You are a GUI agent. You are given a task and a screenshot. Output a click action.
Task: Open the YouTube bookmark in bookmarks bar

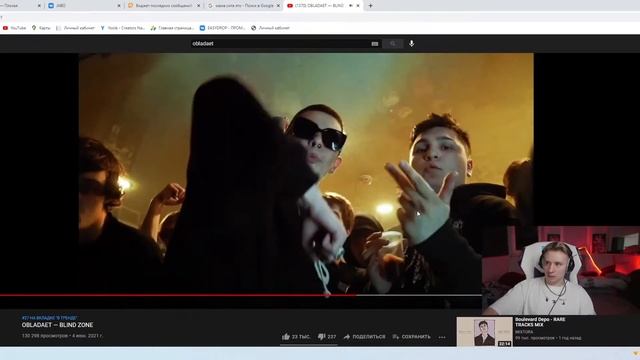click(x=14, y=28)
